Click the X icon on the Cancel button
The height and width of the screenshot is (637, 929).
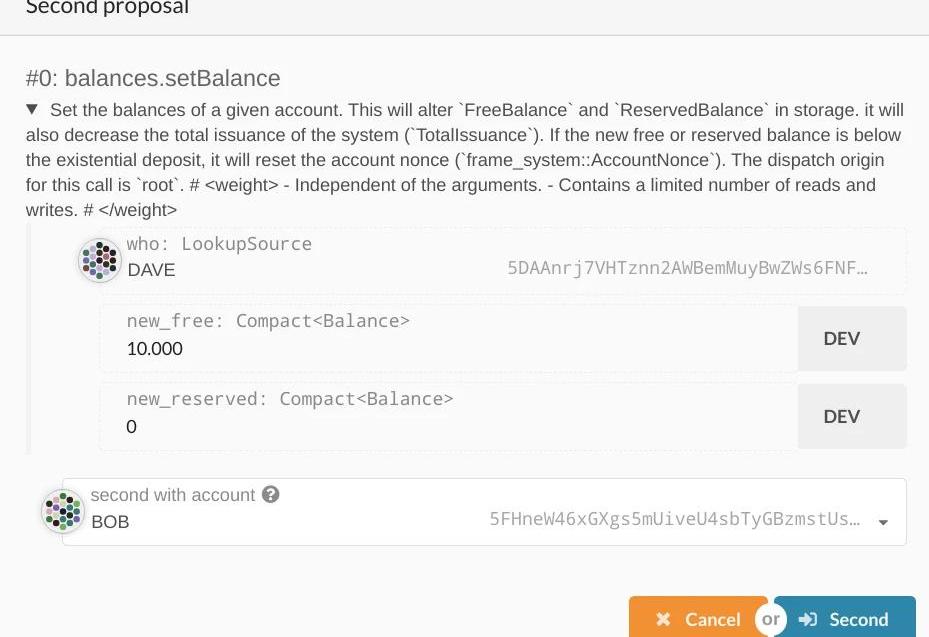(x=663, y=620)
